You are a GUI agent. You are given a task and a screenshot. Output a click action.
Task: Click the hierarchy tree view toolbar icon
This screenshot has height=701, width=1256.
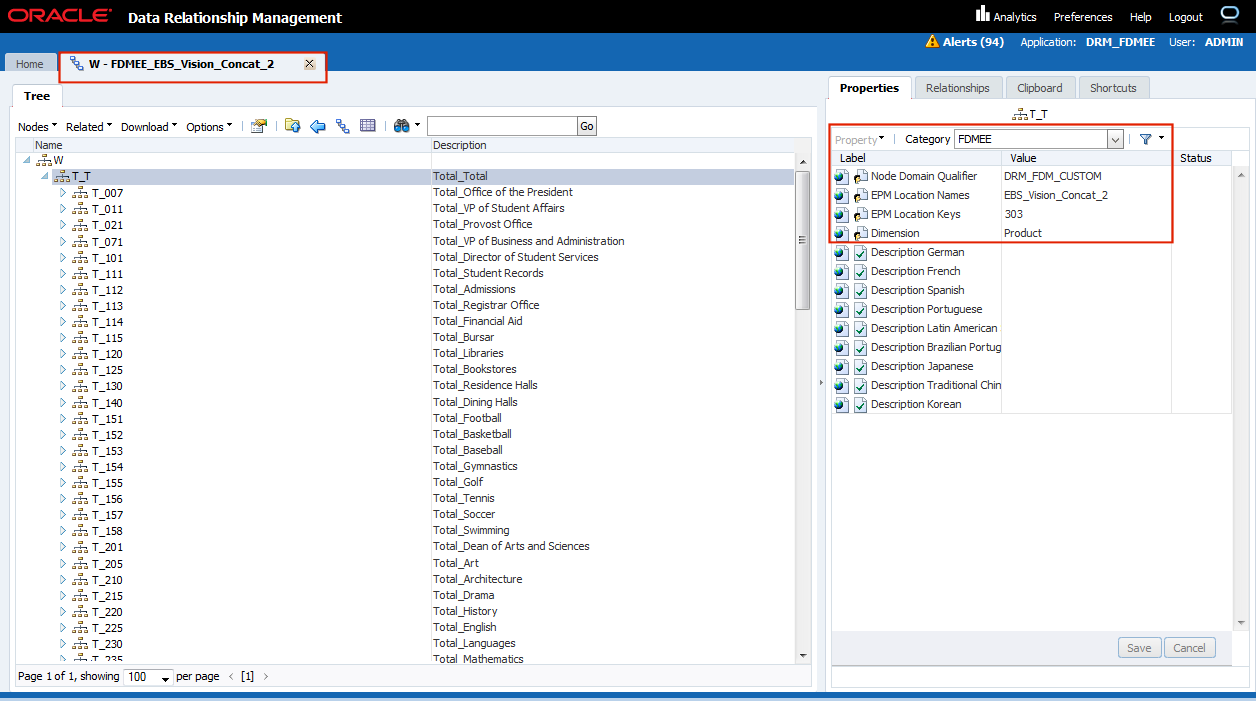[x=343, y=126]
